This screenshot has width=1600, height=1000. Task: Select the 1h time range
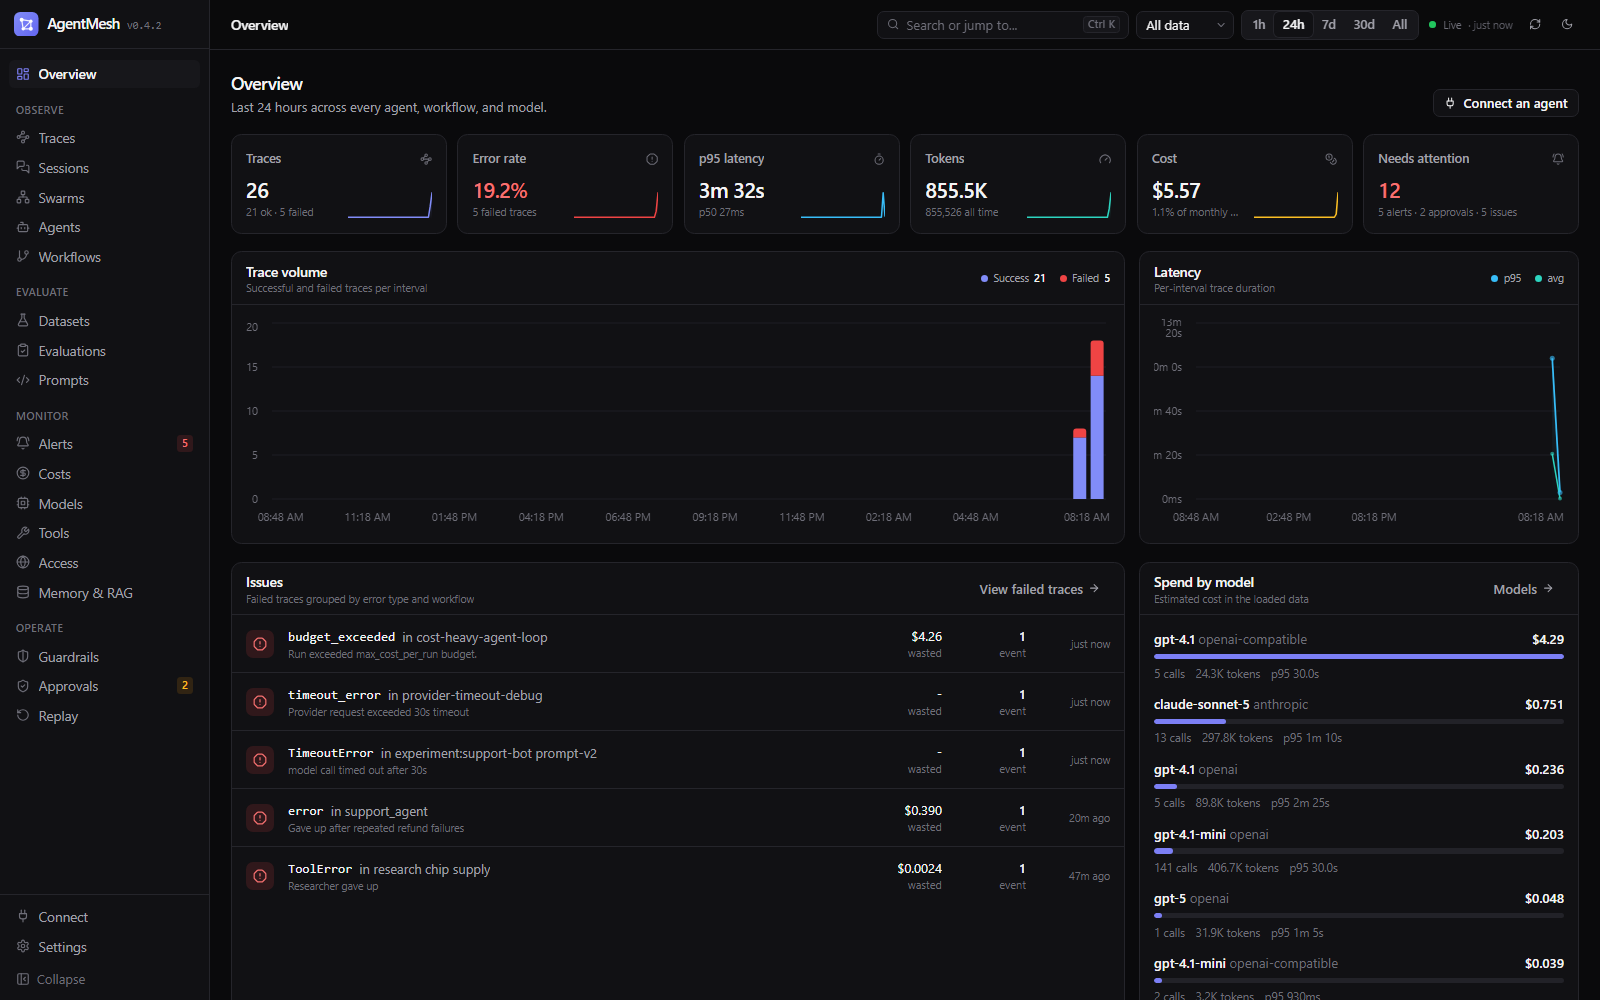pos(1259,25)
